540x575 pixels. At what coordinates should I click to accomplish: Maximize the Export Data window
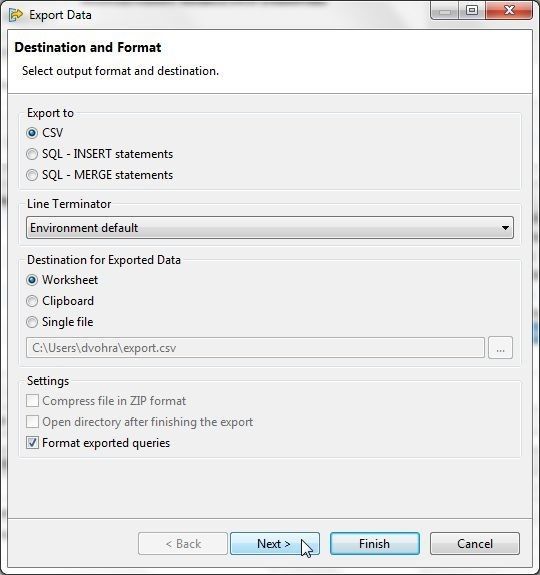tap(472, 10)
